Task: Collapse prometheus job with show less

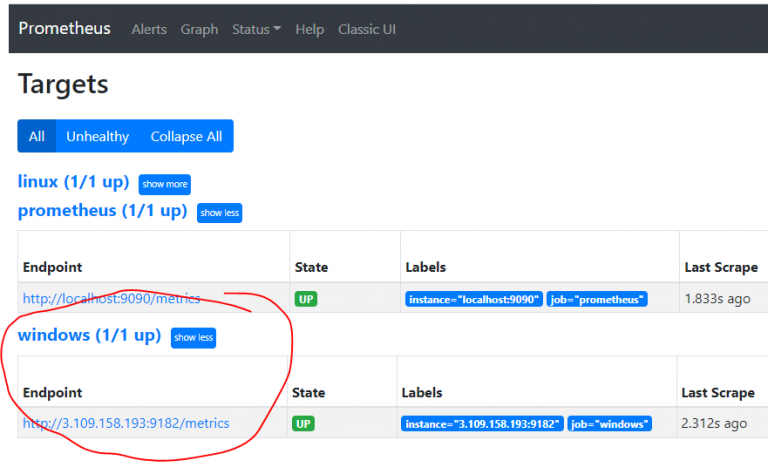Action: click(x=219, y=212)
